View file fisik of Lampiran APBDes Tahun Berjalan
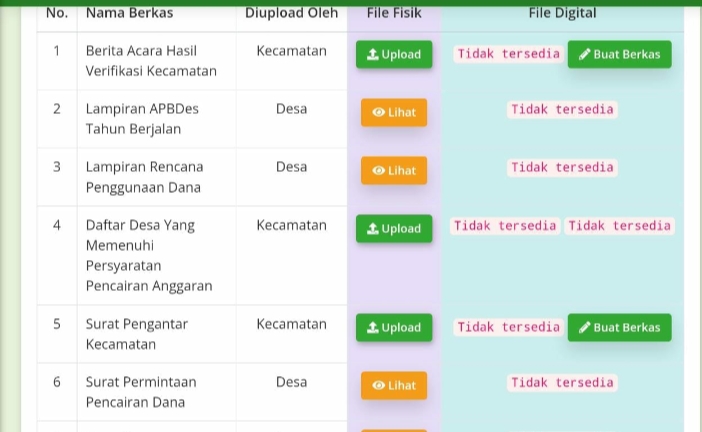 click(x=394, y=113)
